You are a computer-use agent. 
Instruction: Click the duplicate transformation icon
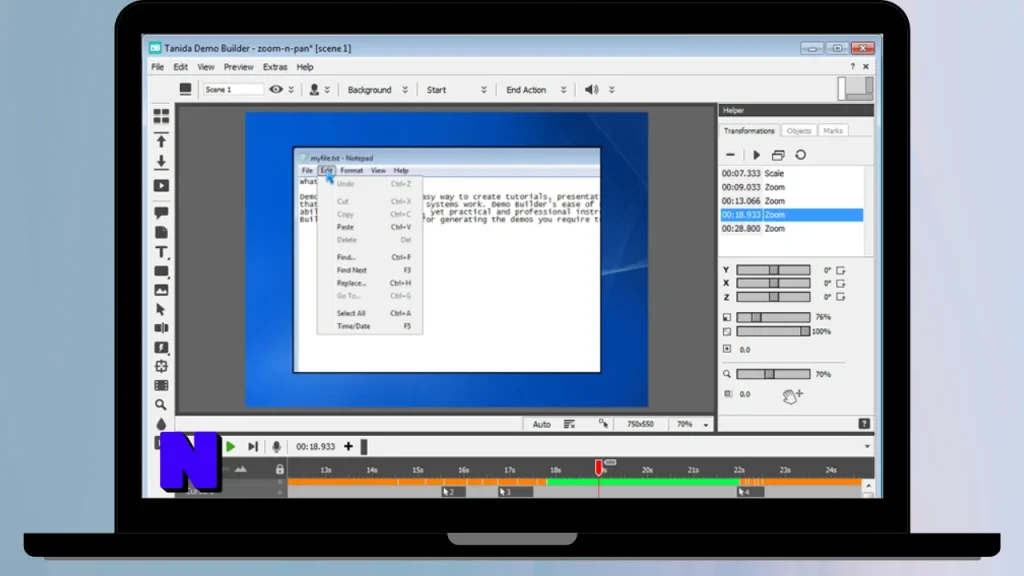click(x=778, y=155)
